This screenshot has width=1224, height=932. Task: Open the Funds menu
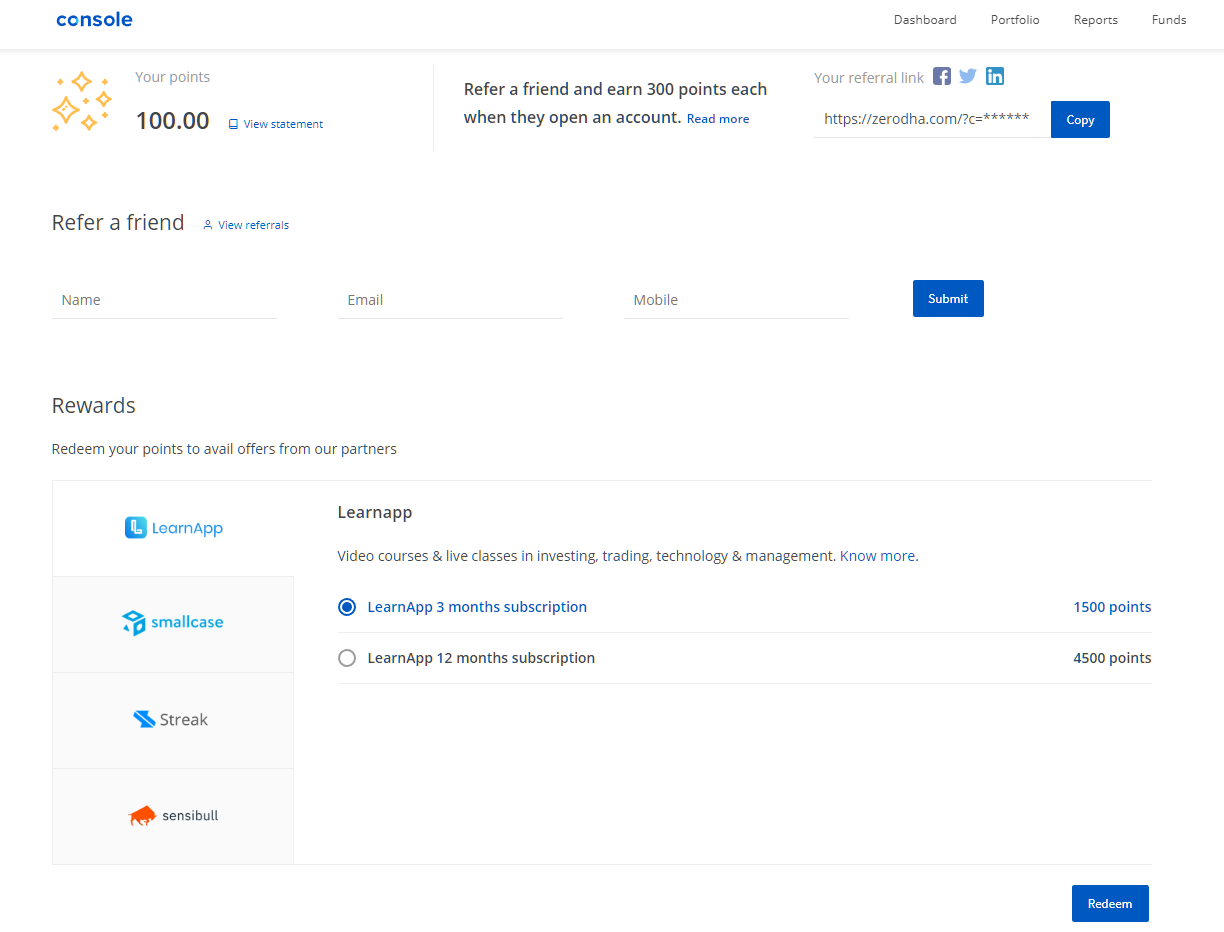(x=1169, y=20)
